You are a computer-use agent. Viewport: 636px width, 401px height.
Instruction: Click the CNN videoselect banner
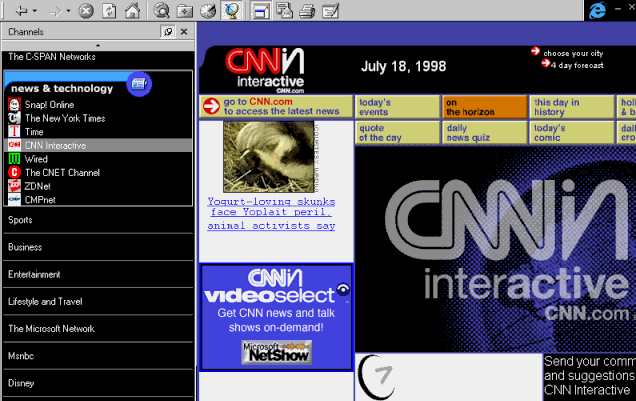[x=276, y=316]
